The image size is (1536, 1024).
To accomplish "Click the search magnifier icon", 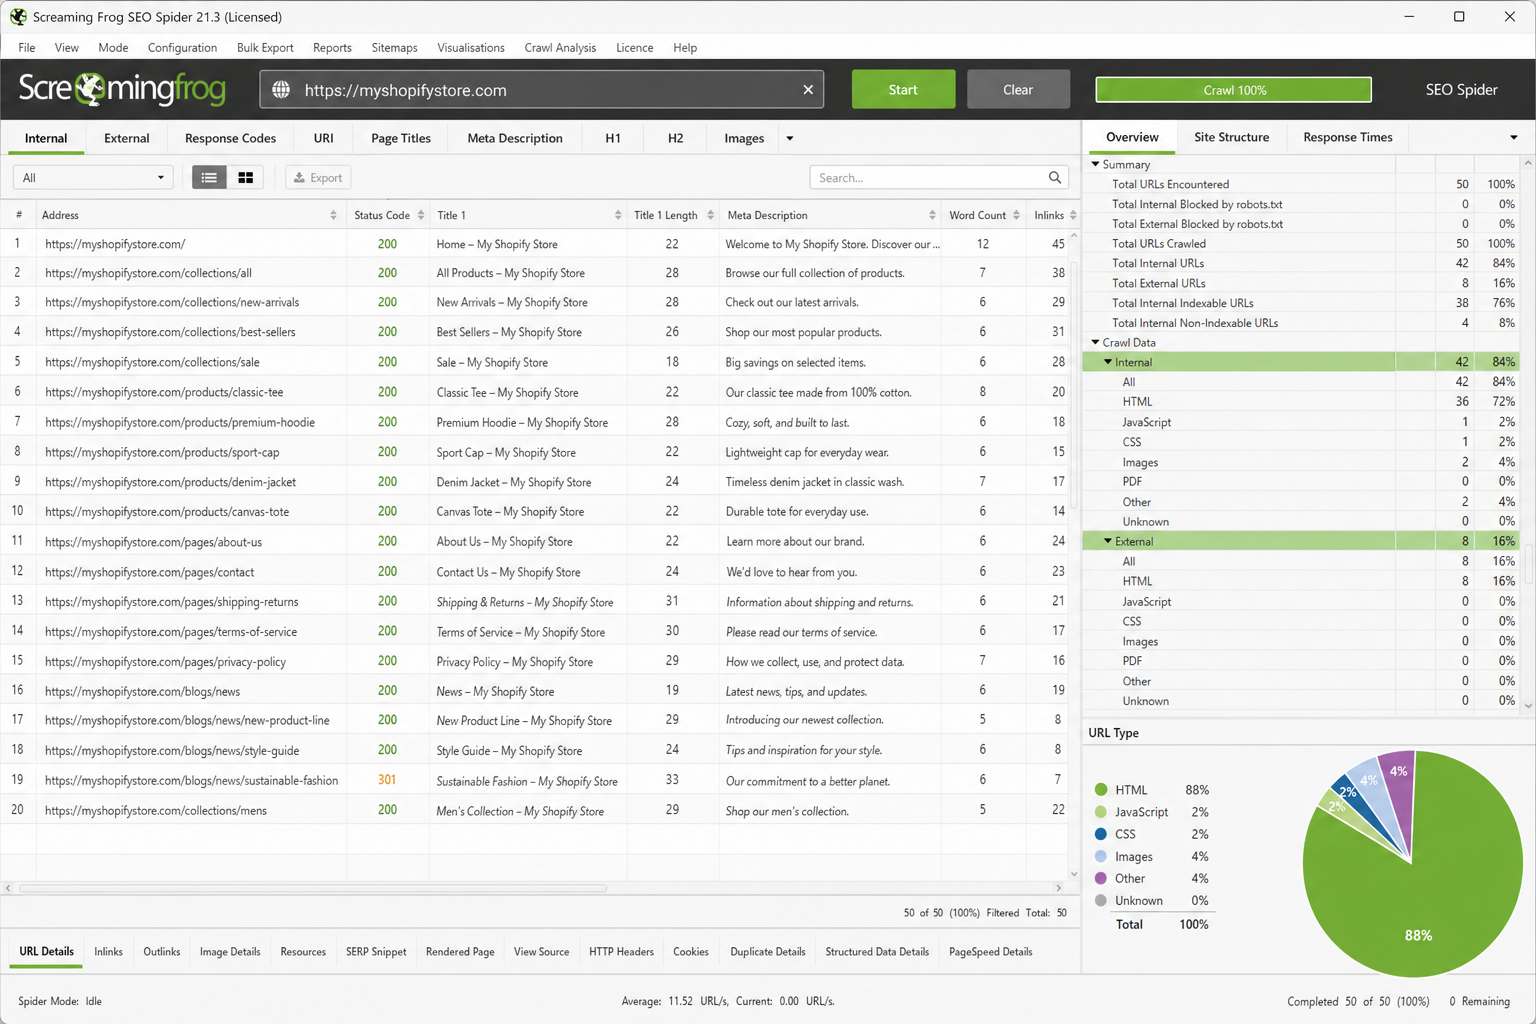I will (x=1055, y=177).
